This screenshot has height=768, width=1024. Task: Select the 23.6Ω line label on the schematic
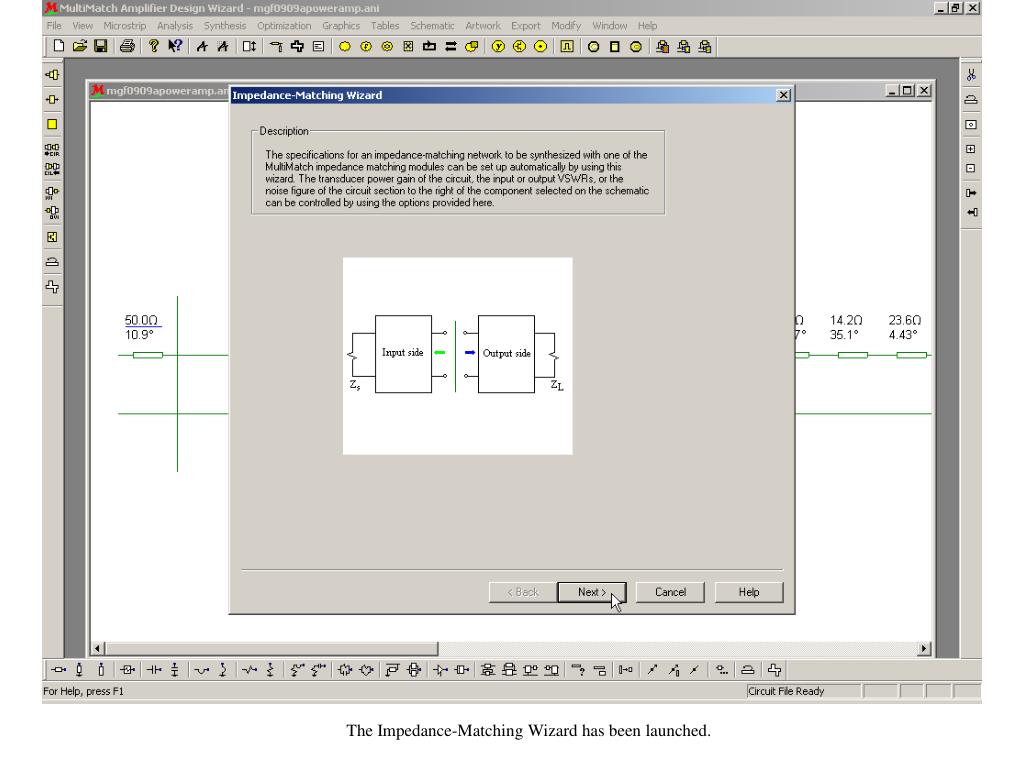(x=904, y=320)
